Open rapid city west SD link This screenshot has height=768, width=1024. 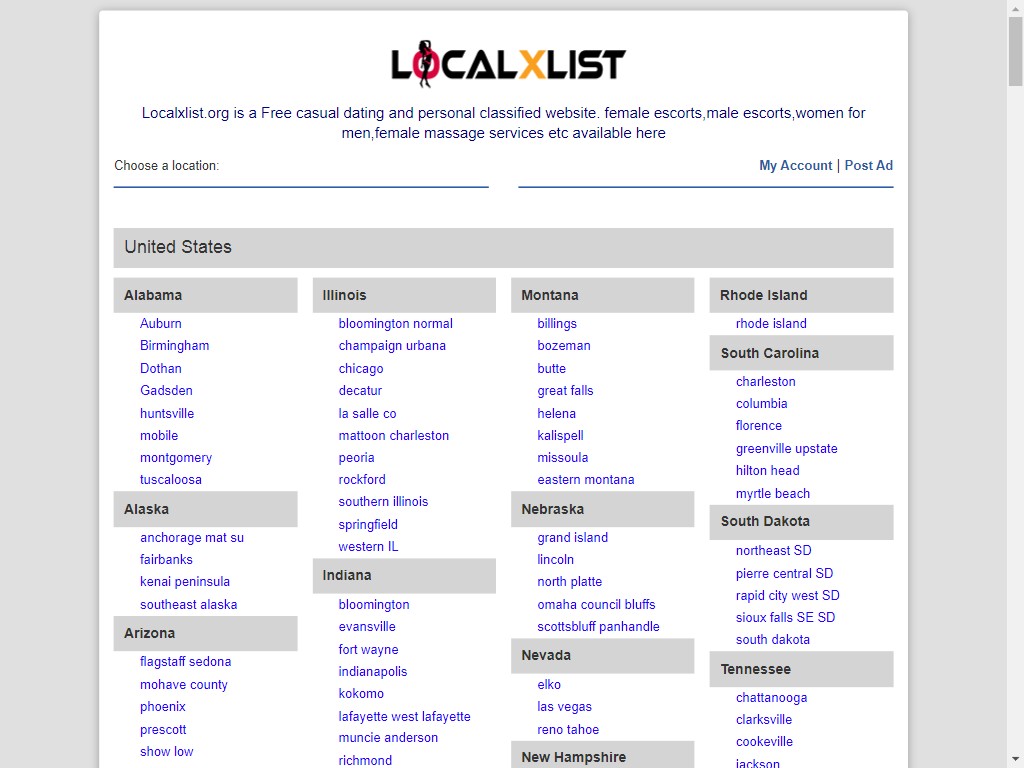(788, 596)
